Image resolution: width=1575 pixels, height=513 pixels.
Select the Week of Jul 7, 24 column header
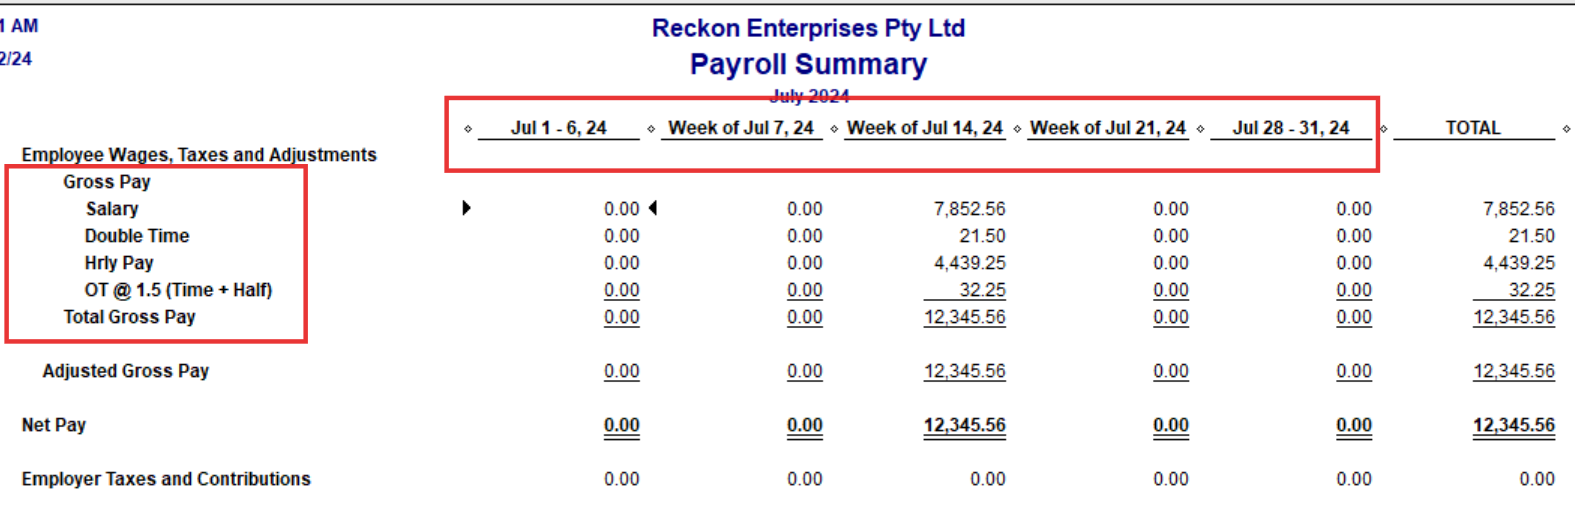click(741, 128)
